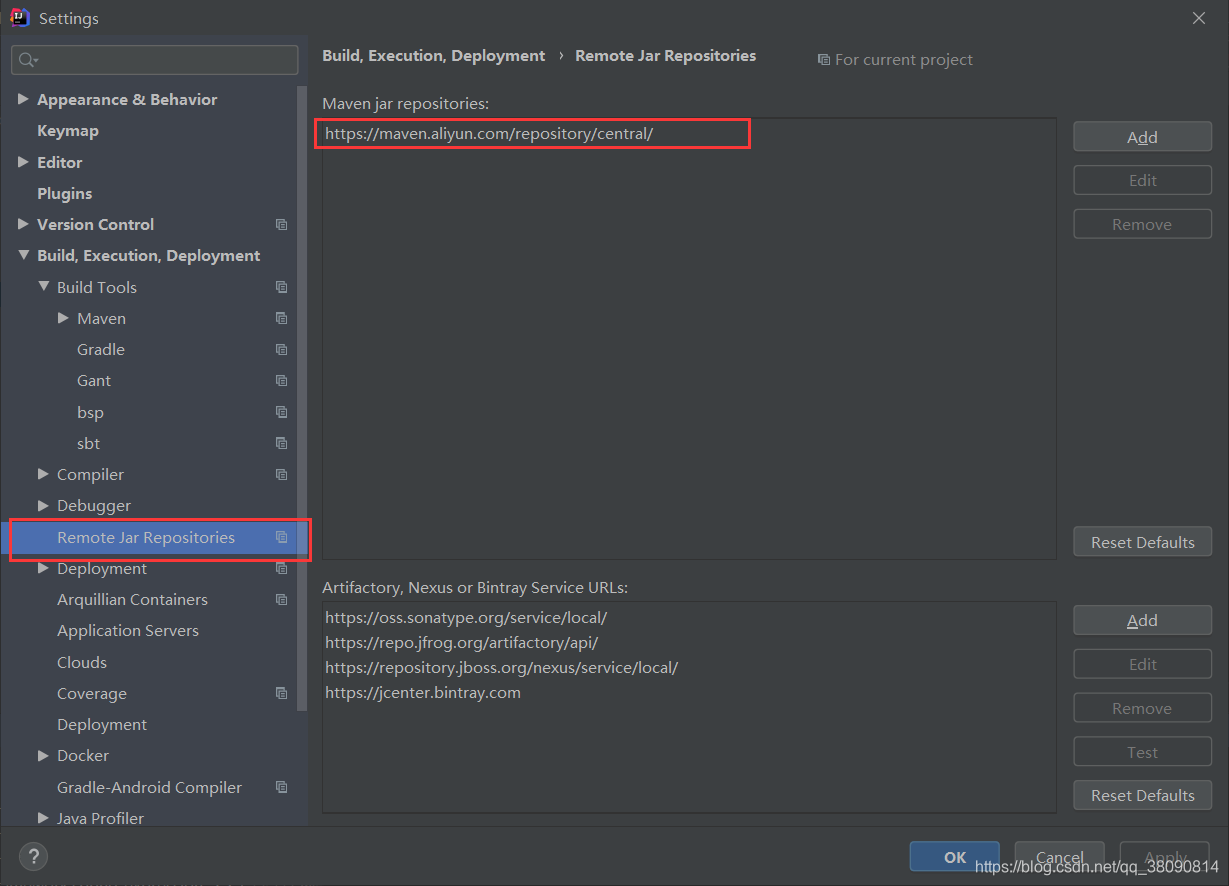
Task: Click the project-level icon beside Compiler
Action: tap(281, 475)
